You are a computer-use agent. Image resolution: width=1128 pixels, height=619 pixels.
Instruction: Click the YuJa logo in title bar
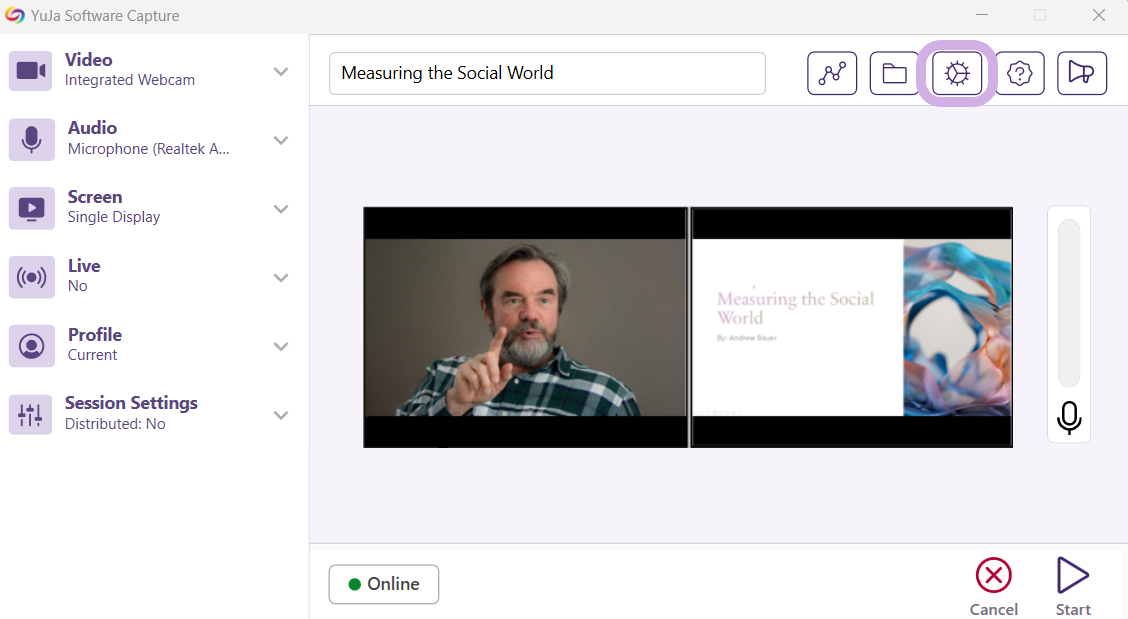point(14,15)
